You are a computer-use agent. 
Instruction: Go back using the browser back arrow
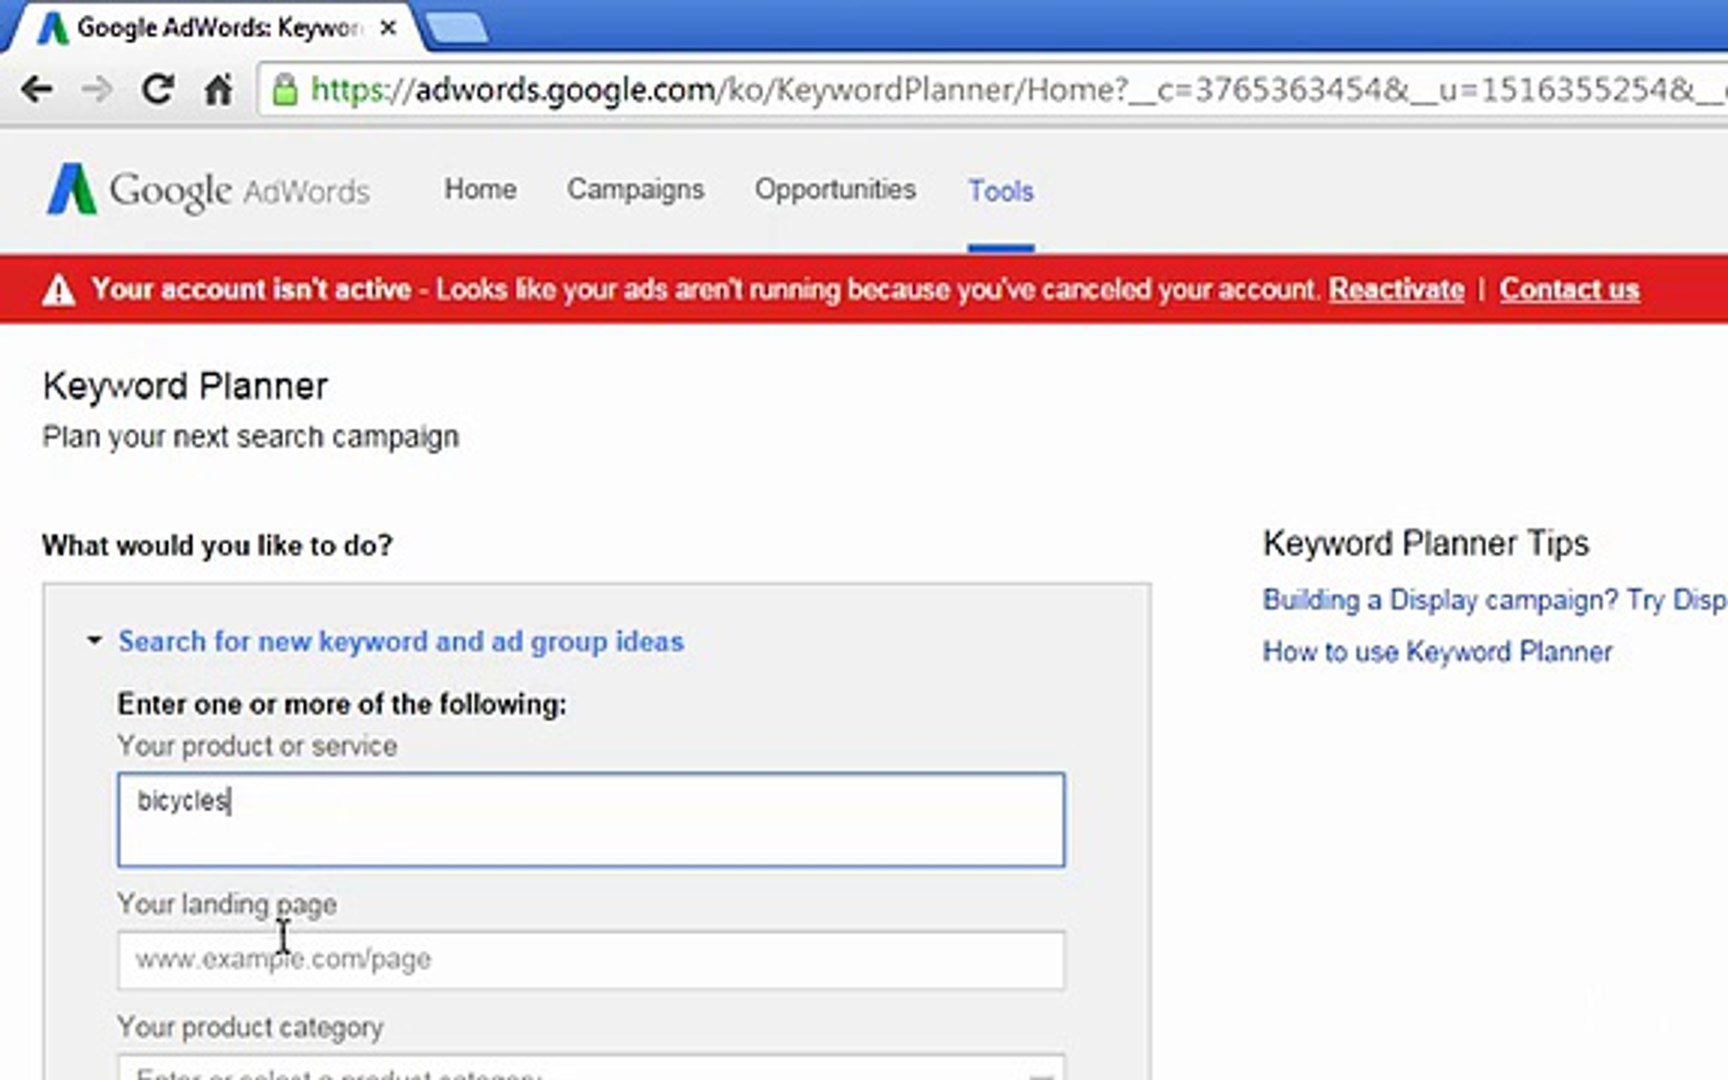point(37,90)
